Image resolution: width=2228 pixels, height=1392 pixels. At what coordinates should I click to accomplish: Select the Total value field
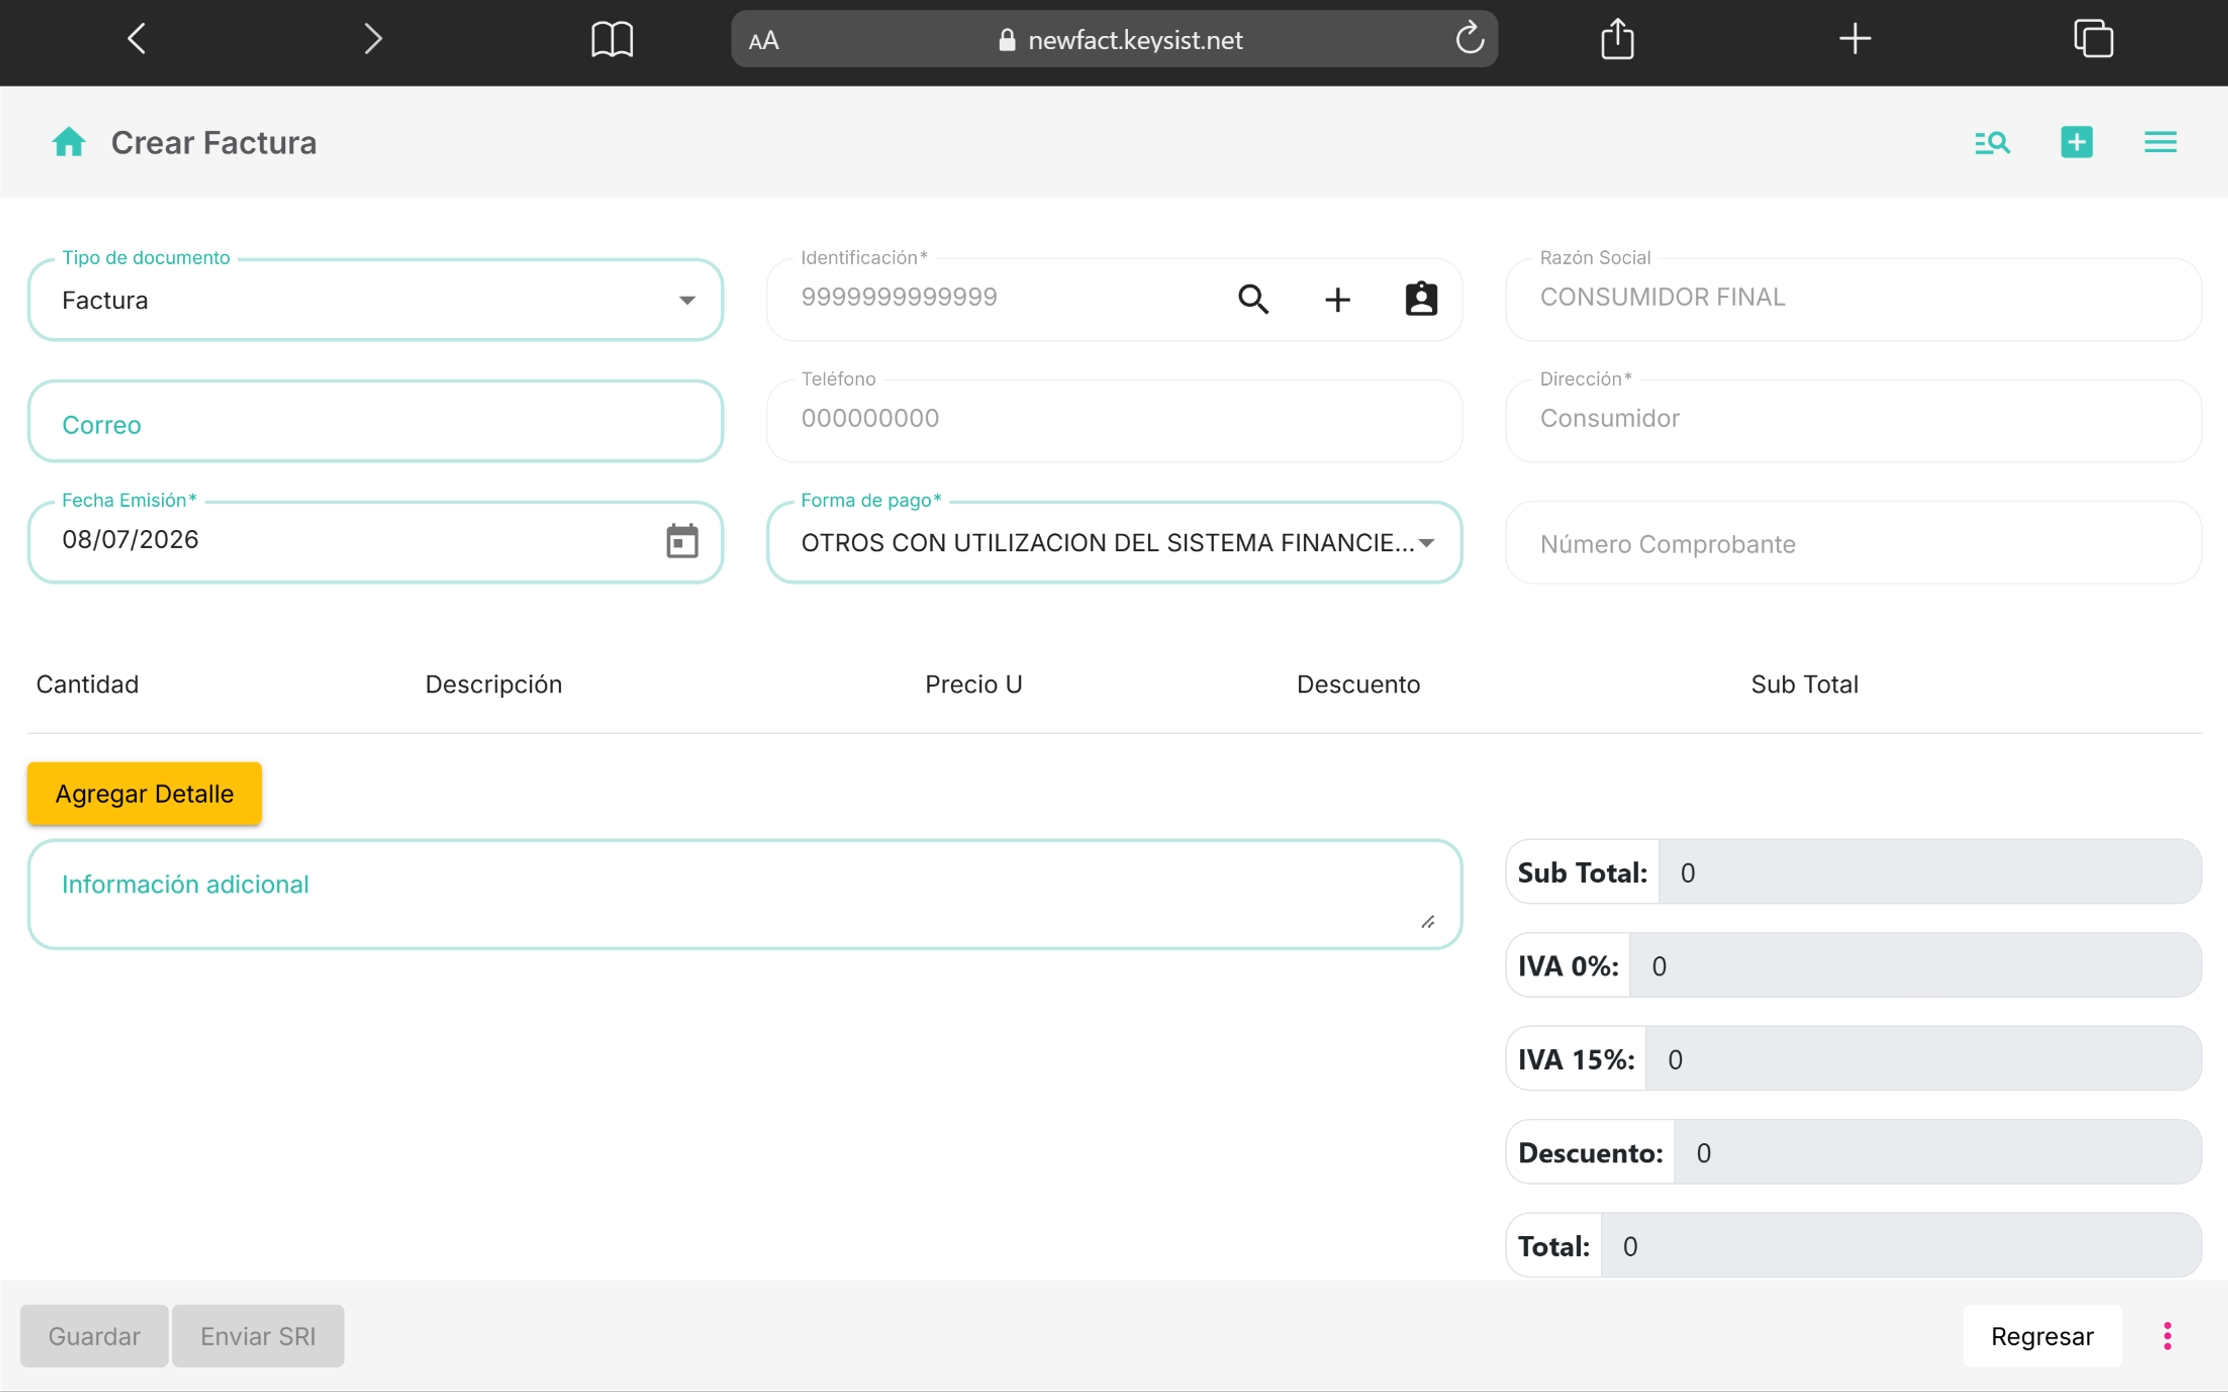[1901, 1246]
